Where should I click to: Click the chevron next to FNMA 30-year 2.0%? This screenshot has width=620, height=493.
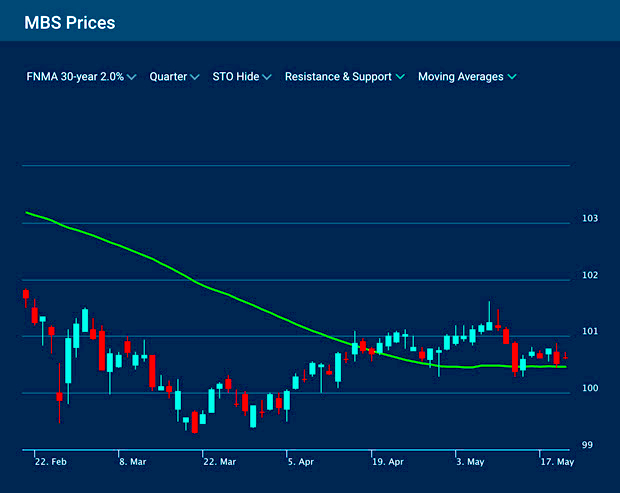[x=132, y=77]
